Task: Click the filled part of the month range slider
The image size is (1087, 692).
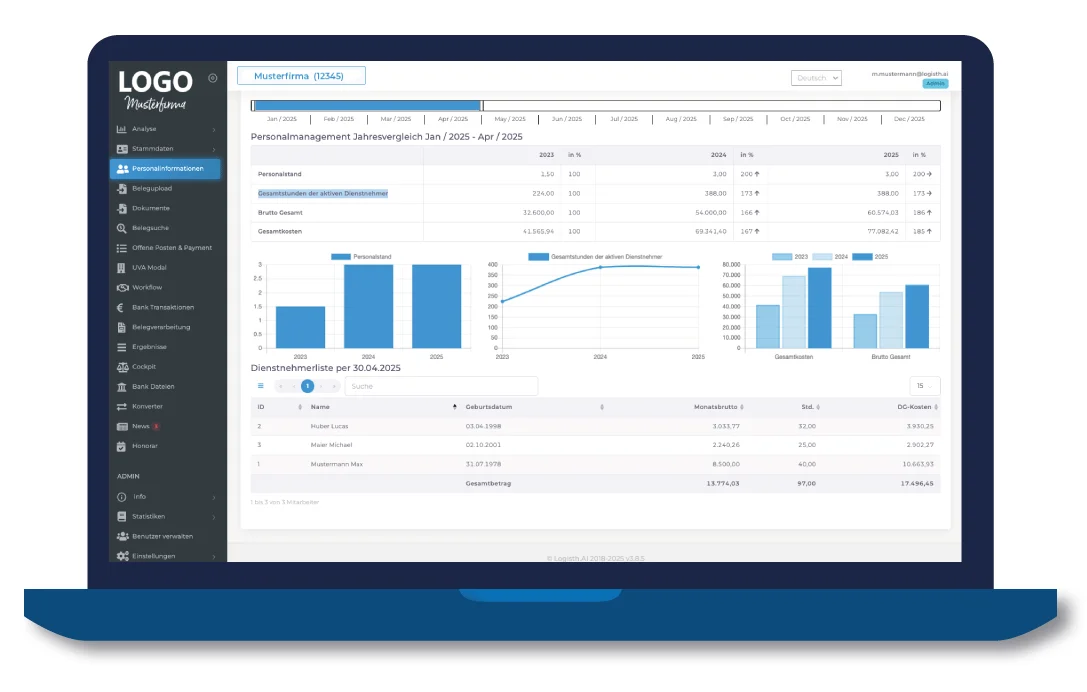Action: pyautogui.click(x=367, y=105)
